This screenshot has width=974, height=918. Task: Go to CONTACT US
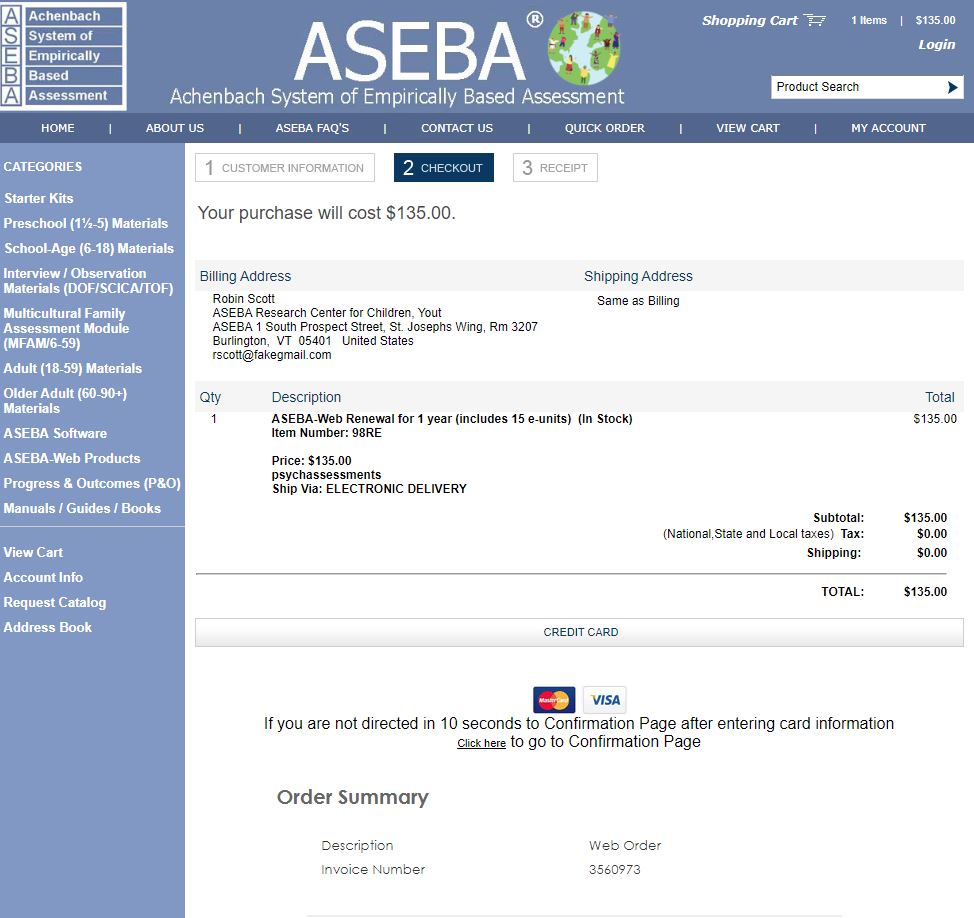(456, 128)
